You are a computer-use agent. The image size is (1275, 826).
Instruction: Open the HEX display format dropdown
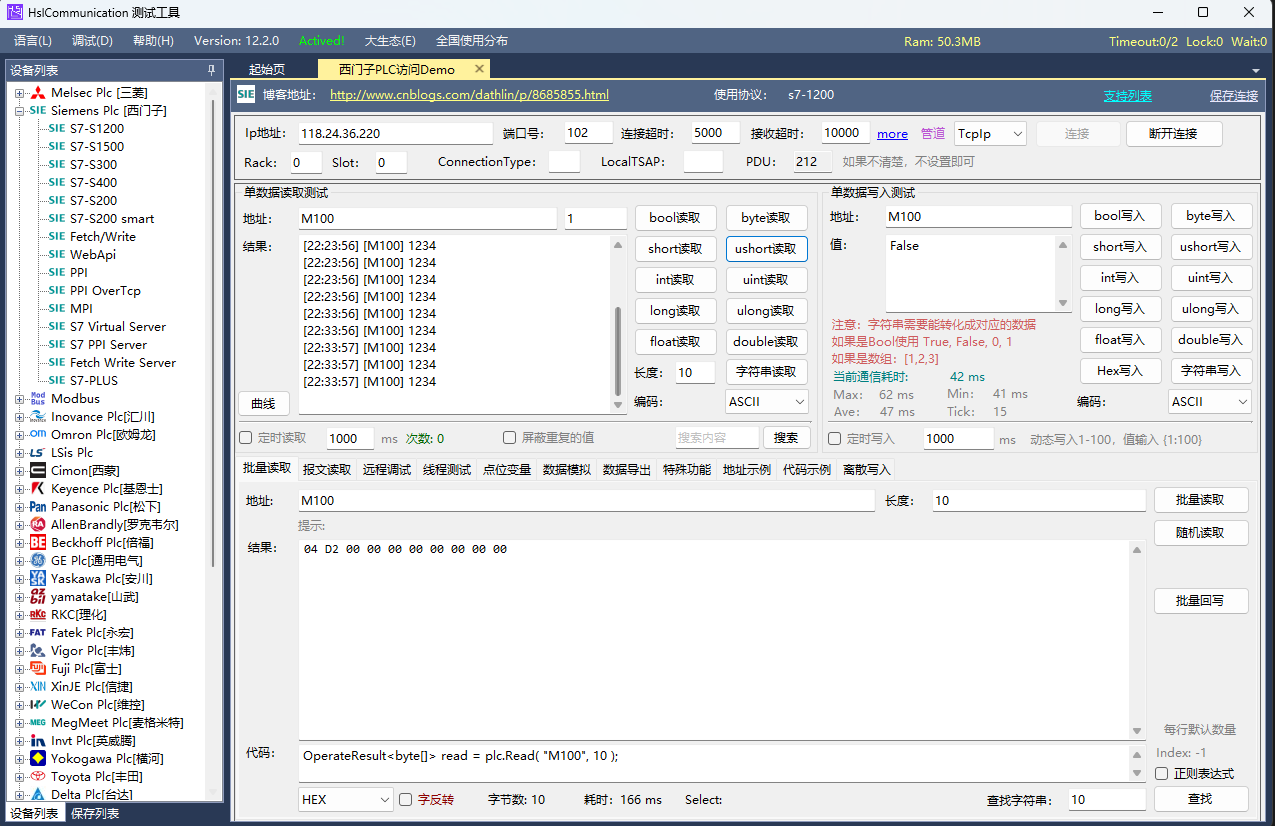(346, 800)
